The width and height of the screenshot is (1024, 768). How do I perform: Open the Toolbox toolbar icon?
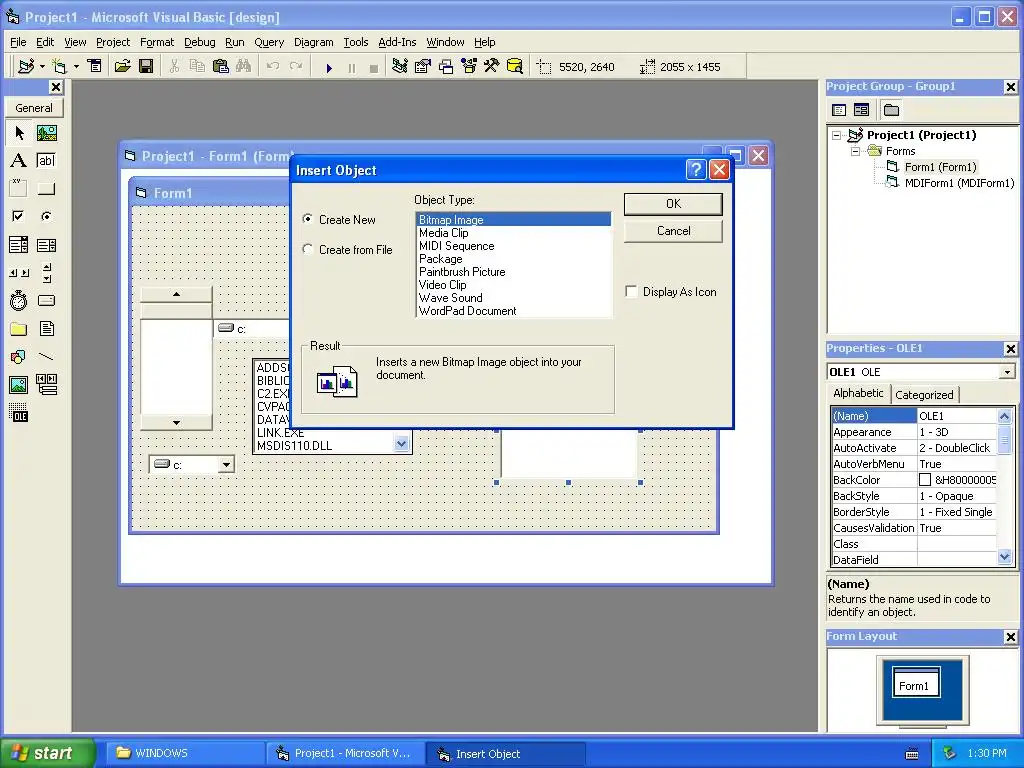click(492, 67)
